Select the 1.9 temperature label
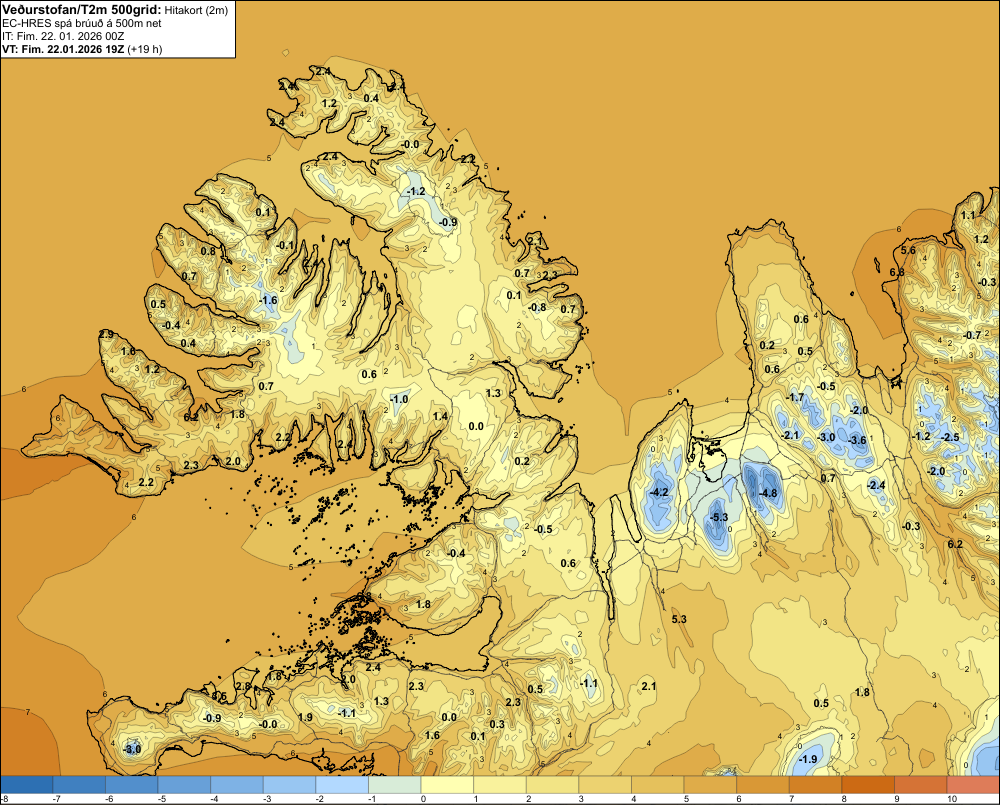Screen dimensions: 1000x805 tap(305, 717)
